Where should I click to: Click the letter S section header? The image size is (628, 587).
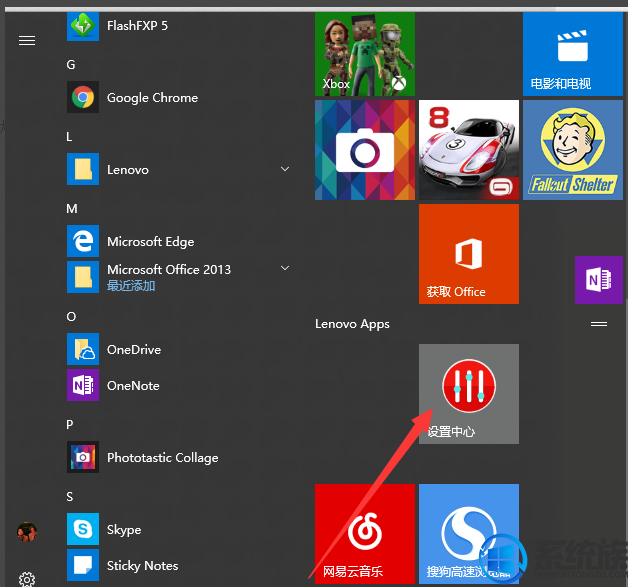(70, 497)
